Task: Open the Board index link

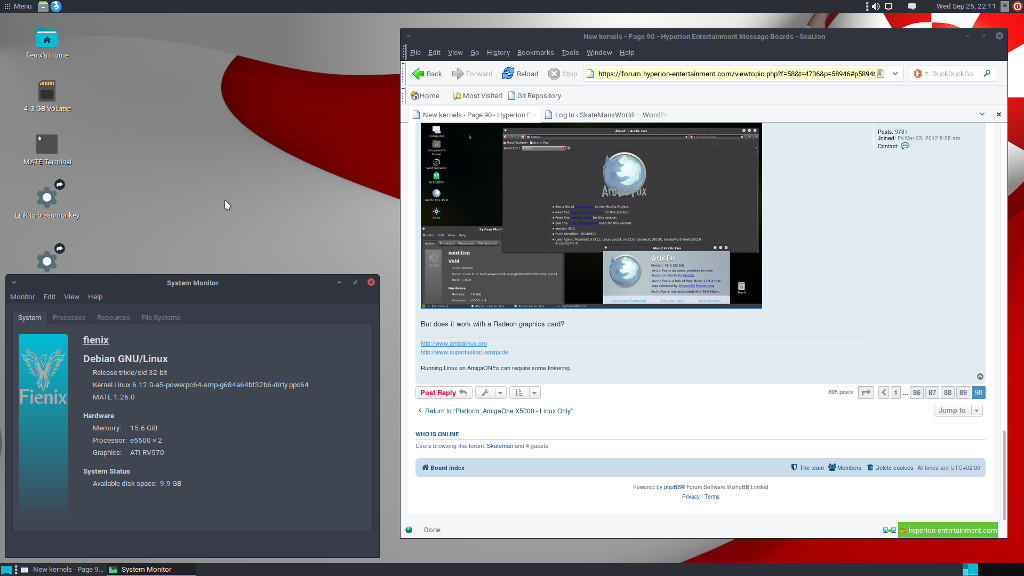Action: (443, 468)
